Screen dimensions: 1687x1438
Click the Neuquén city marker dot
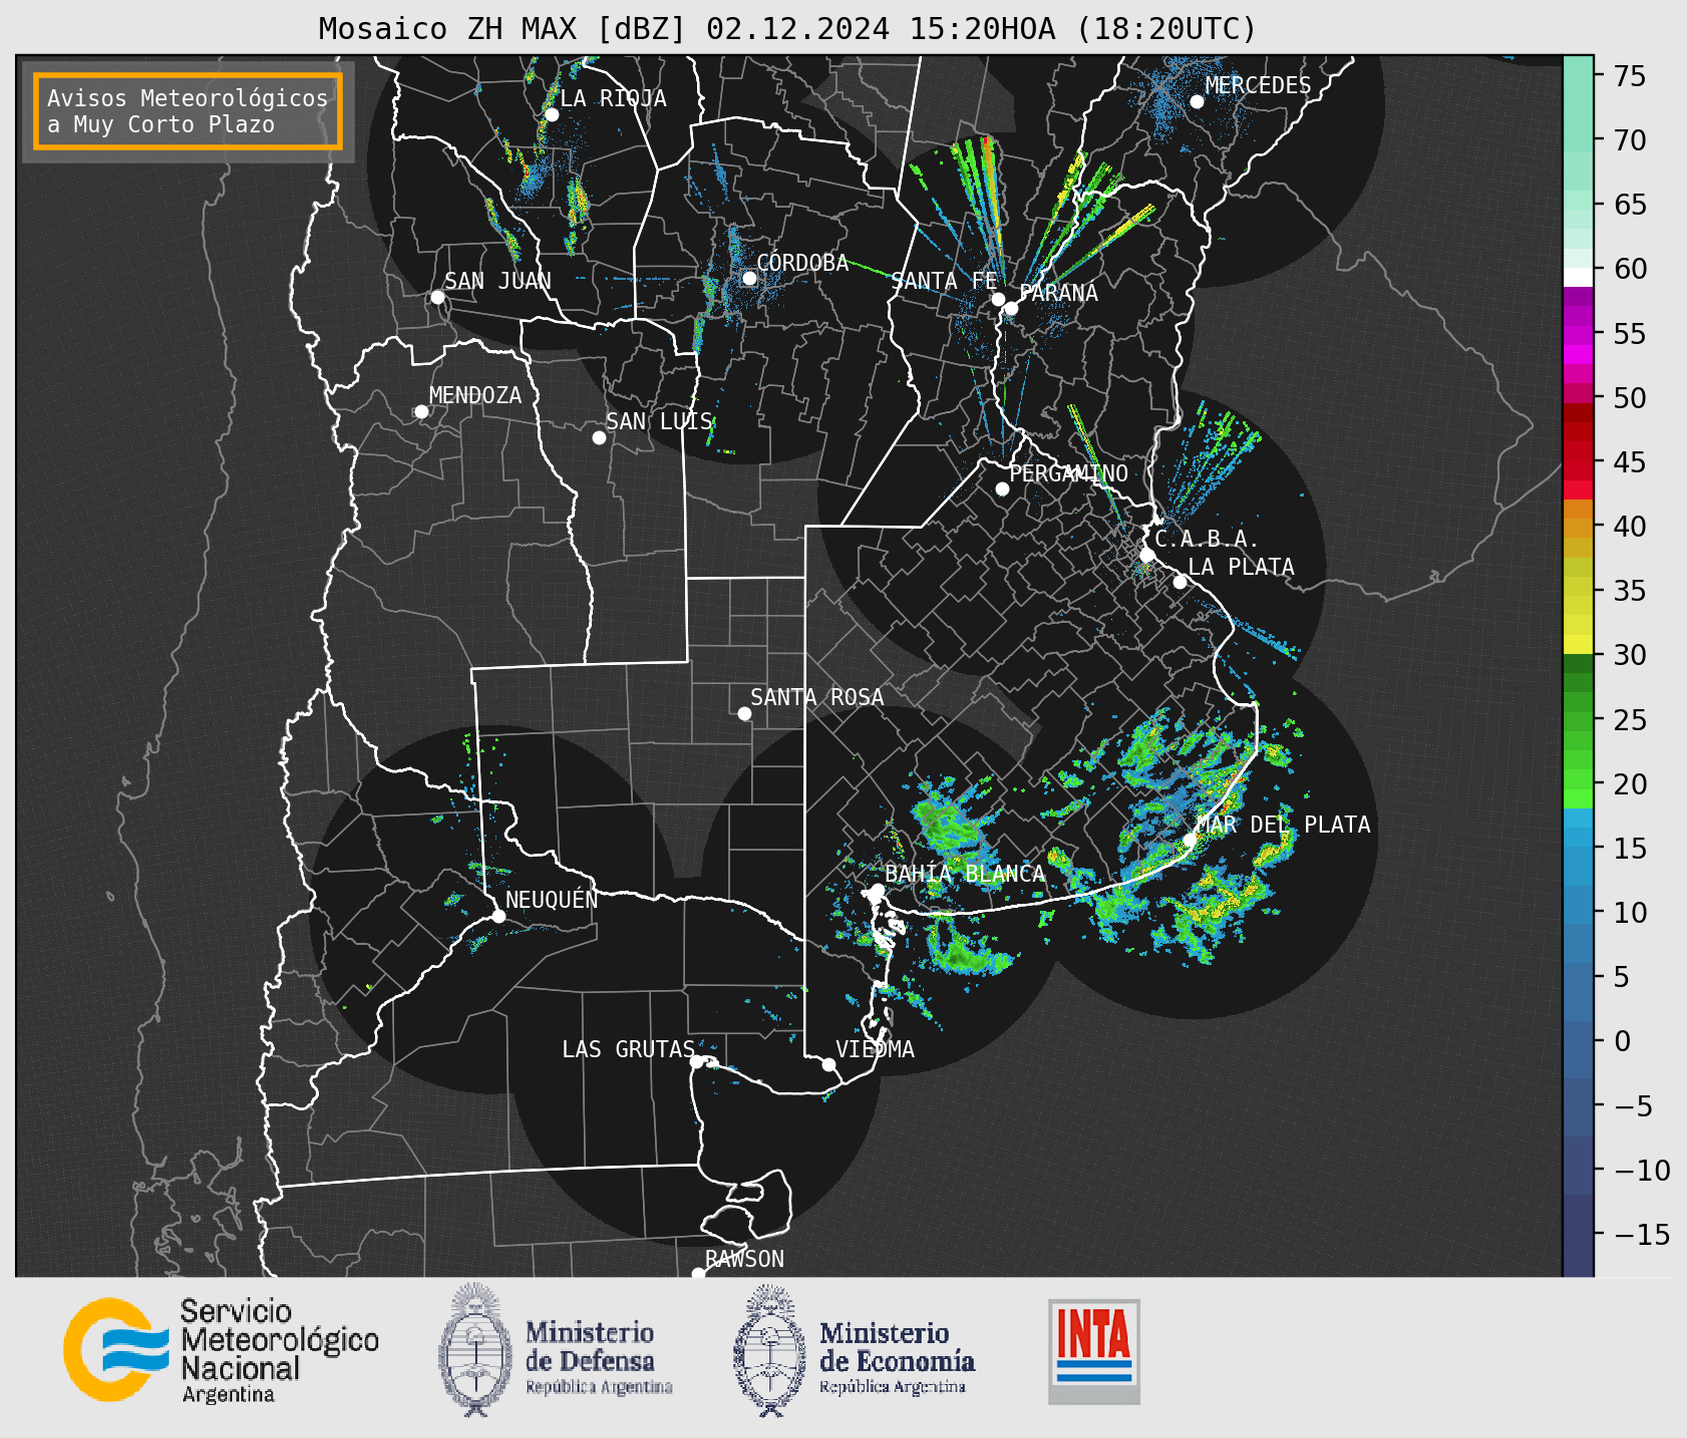(498, 916)
